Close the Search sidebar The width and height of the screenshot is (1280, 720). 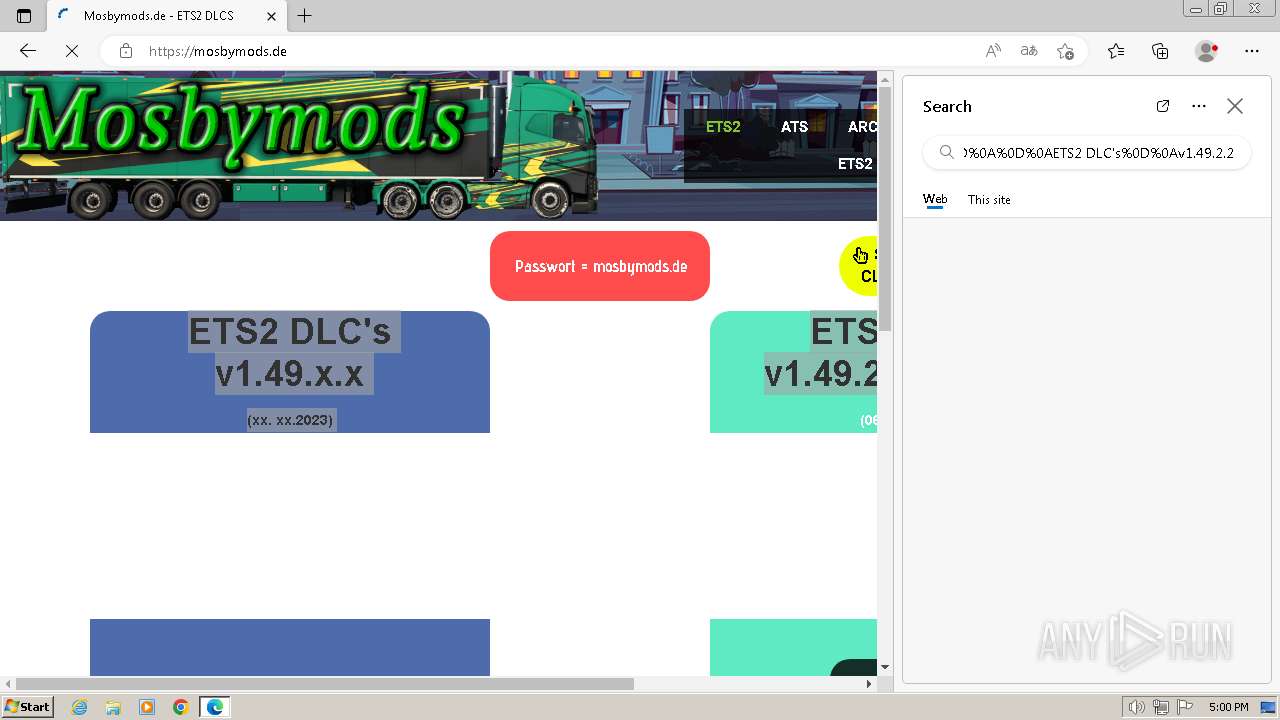point(1235,106)
